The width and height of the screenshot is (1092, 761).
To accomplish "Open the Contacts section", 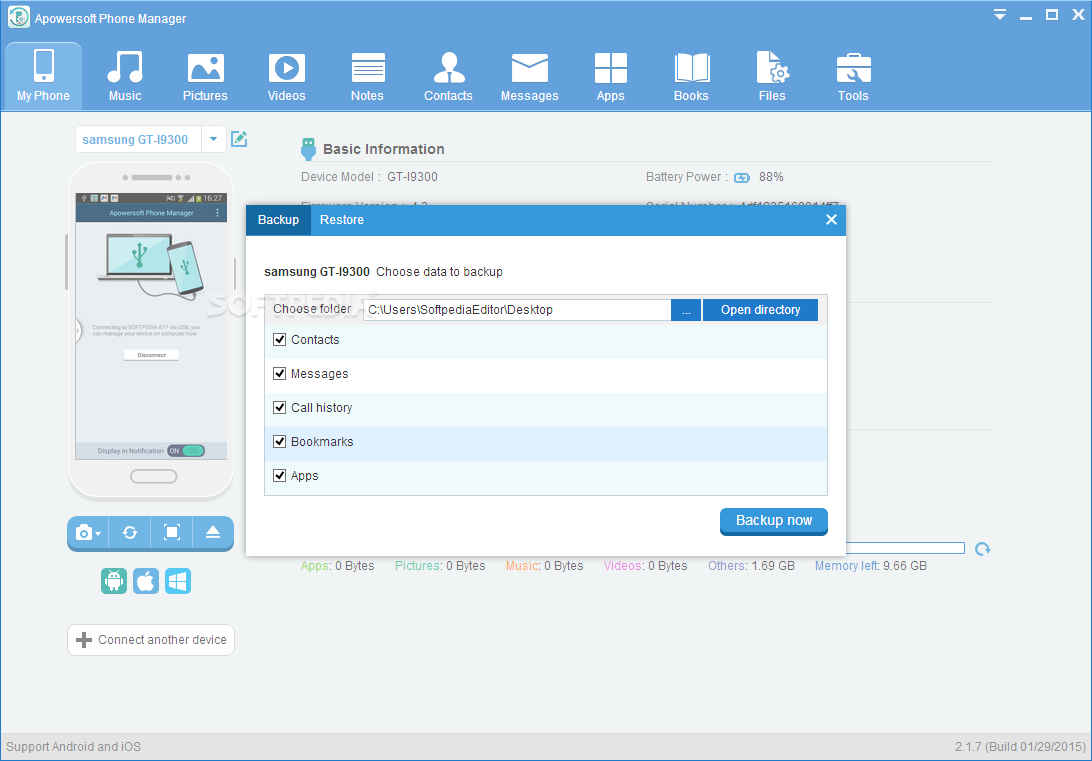I will click(448, 77).
